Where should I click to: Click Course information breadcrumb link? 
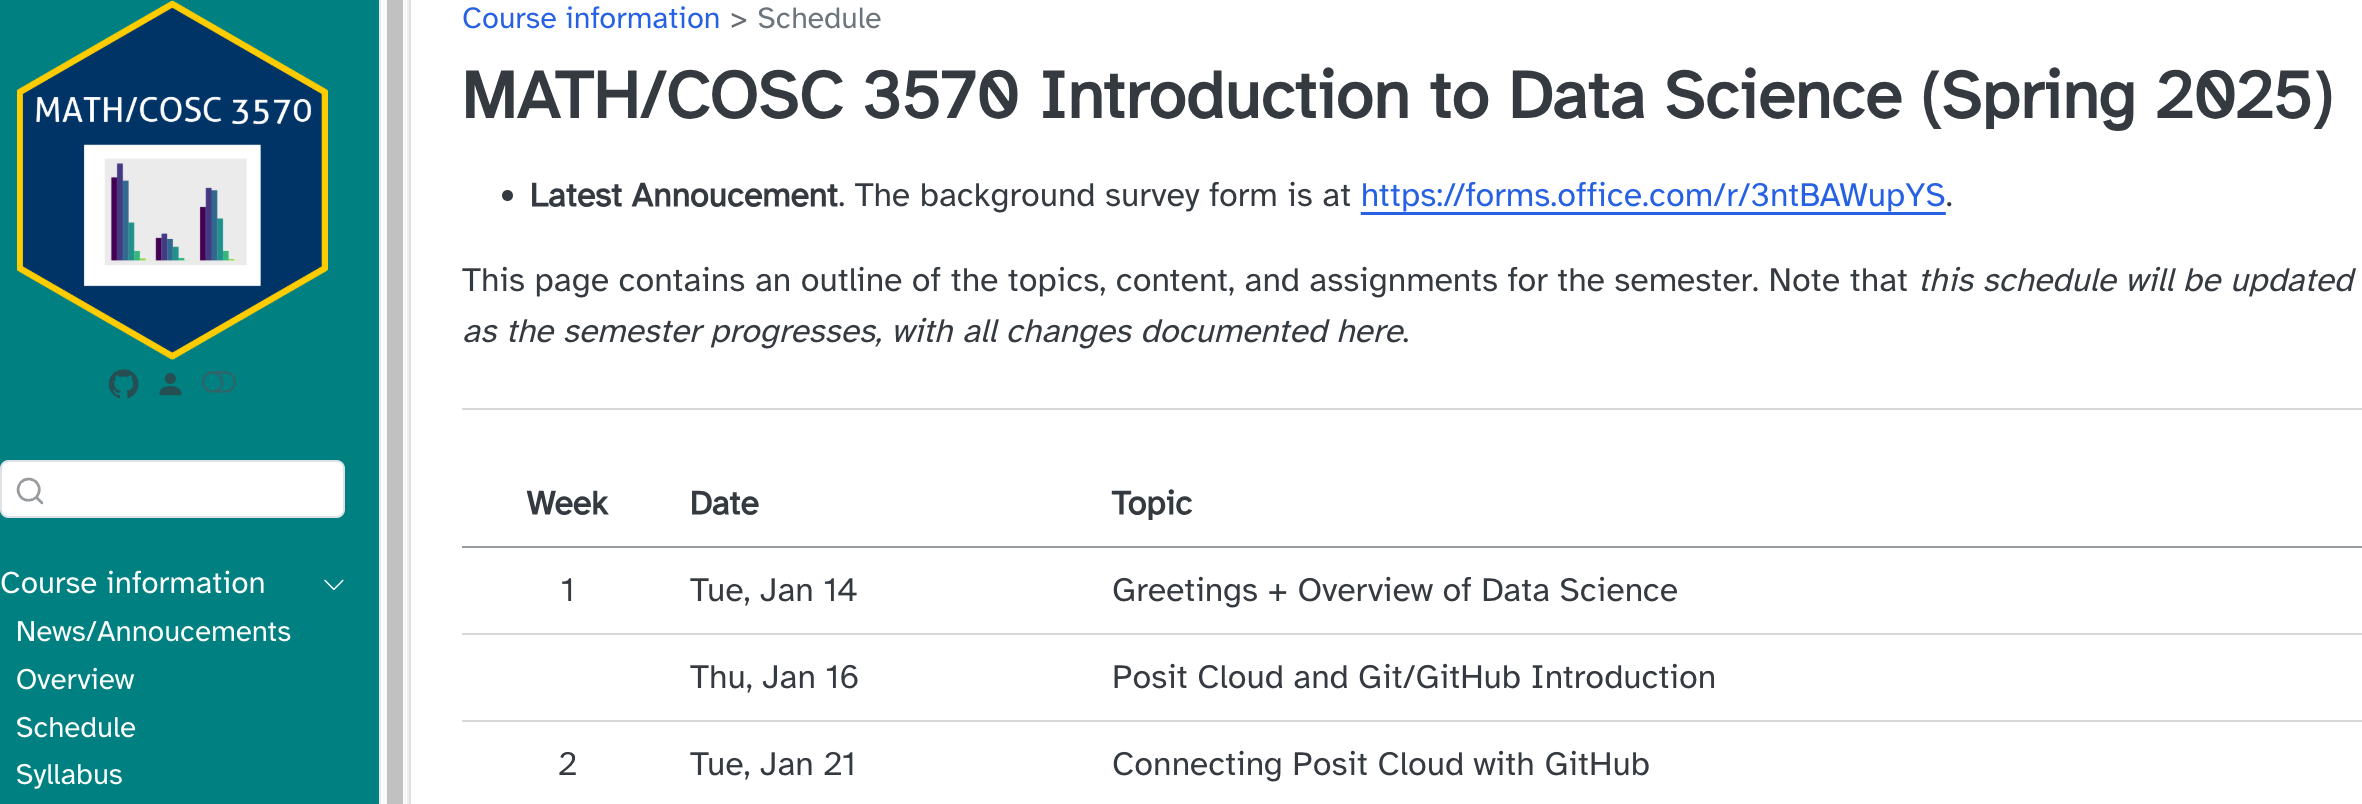click(x=590, y=18)
